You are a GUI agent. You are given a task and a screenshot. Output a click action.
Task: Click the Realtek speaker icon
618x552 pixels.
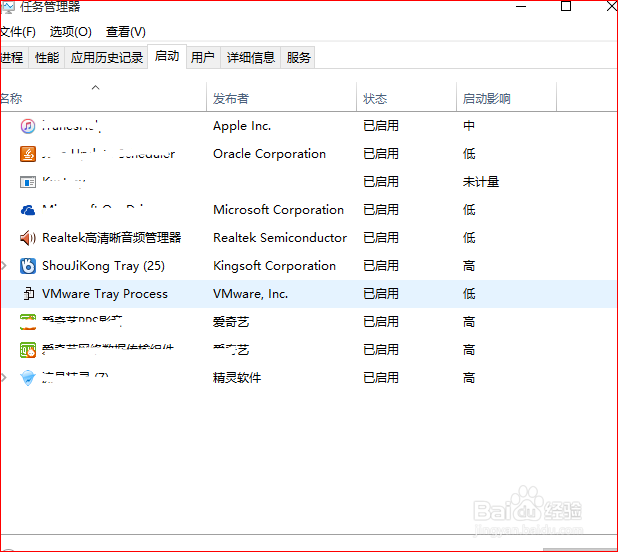pos(28,238)
